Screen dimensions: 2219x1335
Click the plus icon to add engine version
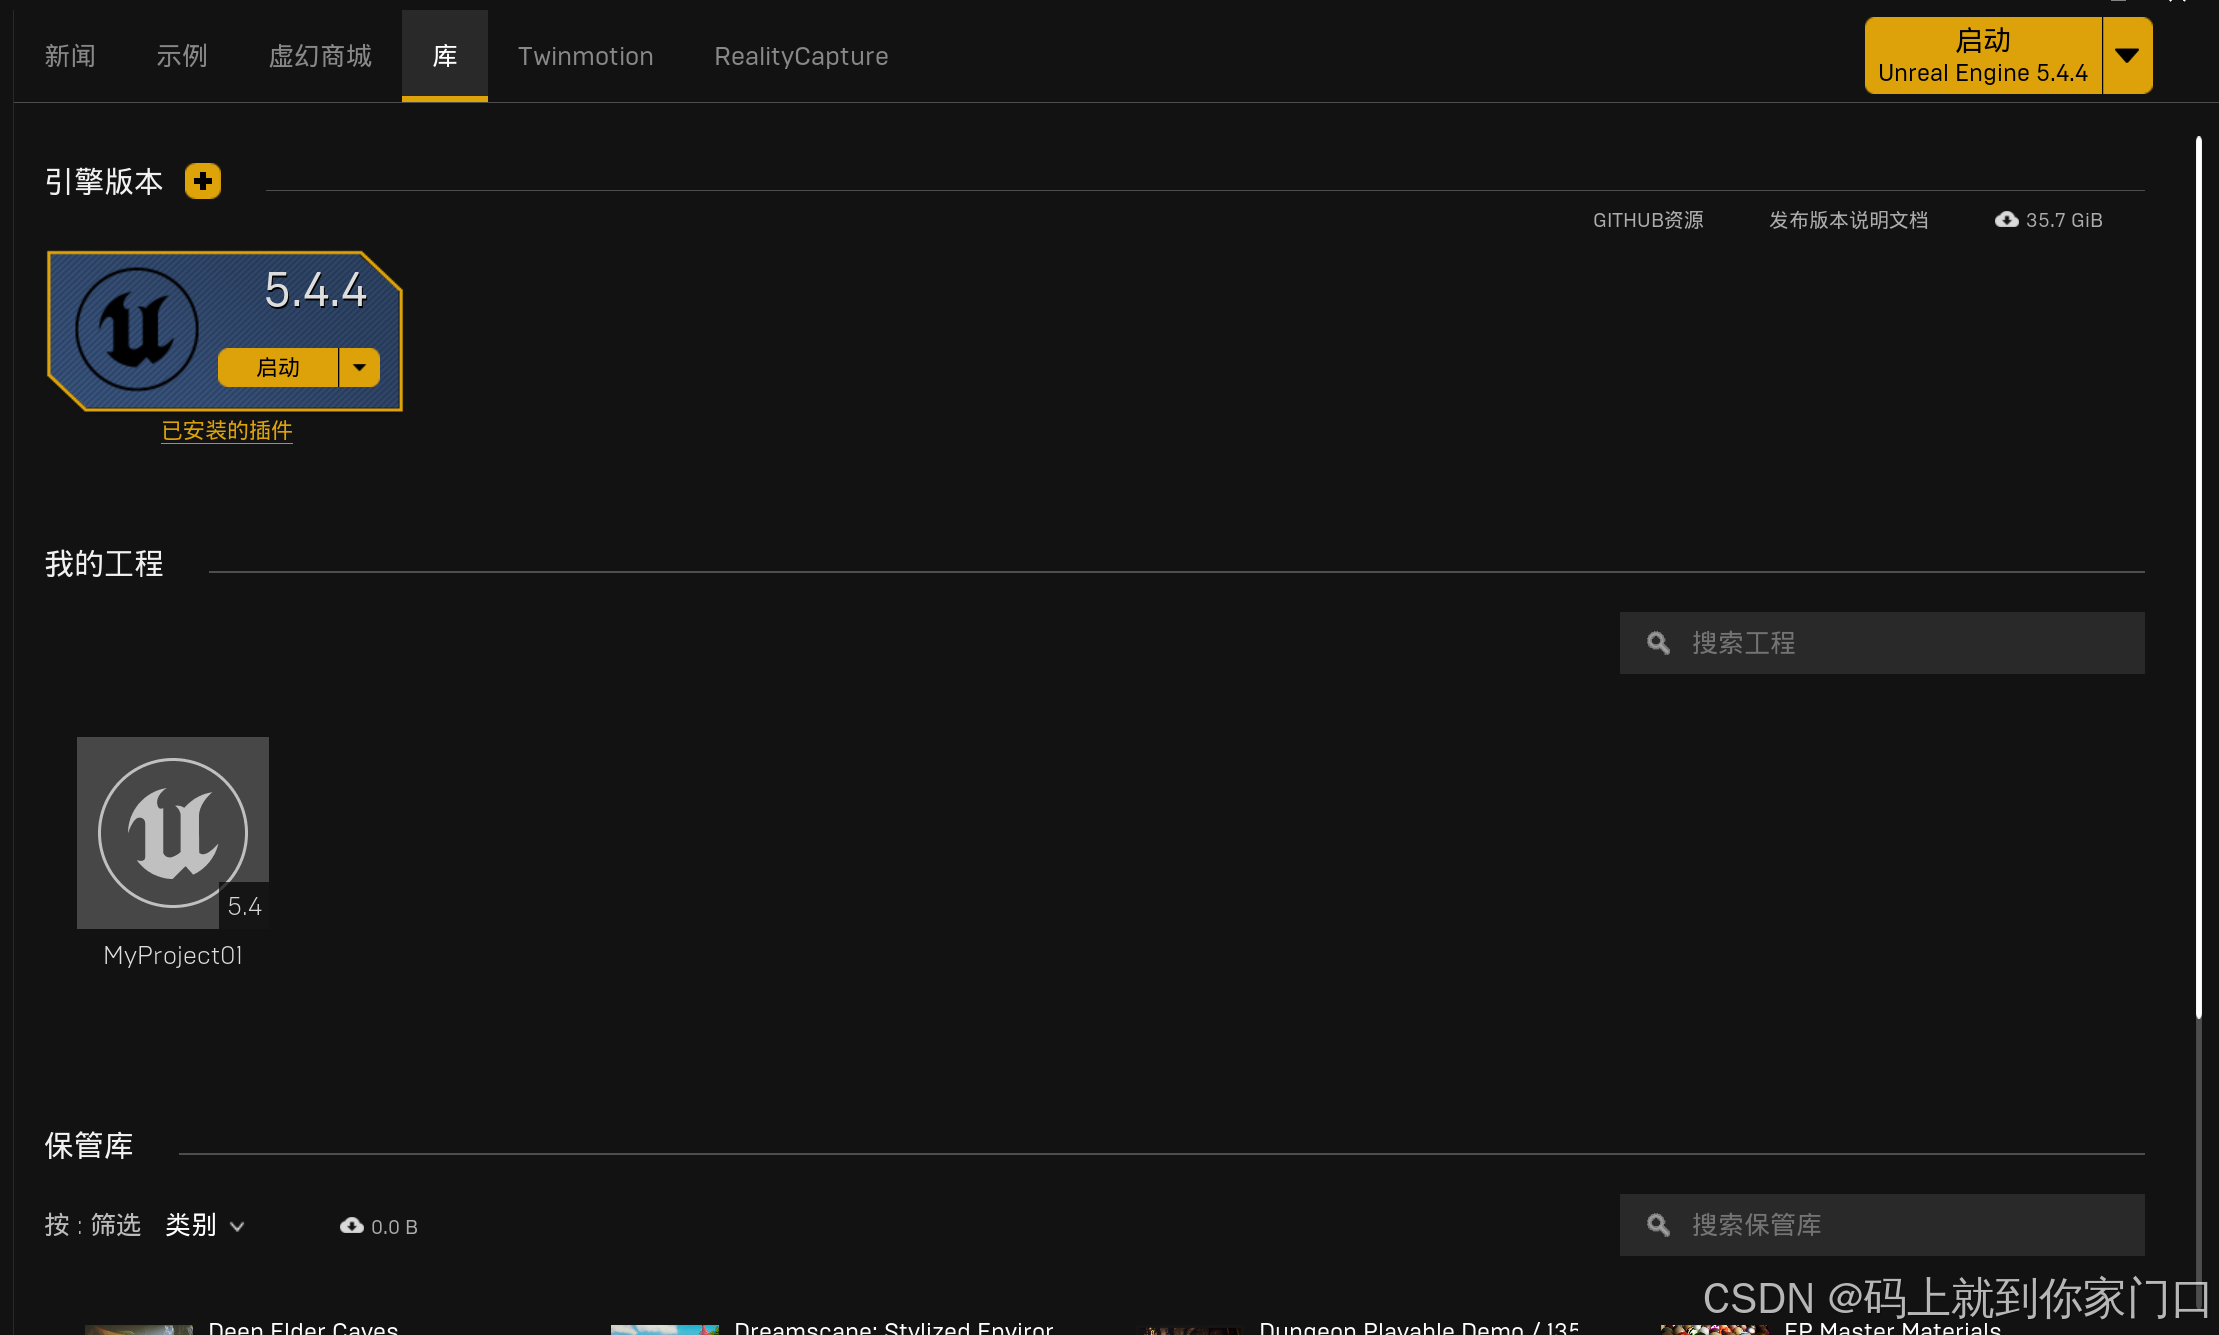203,181
